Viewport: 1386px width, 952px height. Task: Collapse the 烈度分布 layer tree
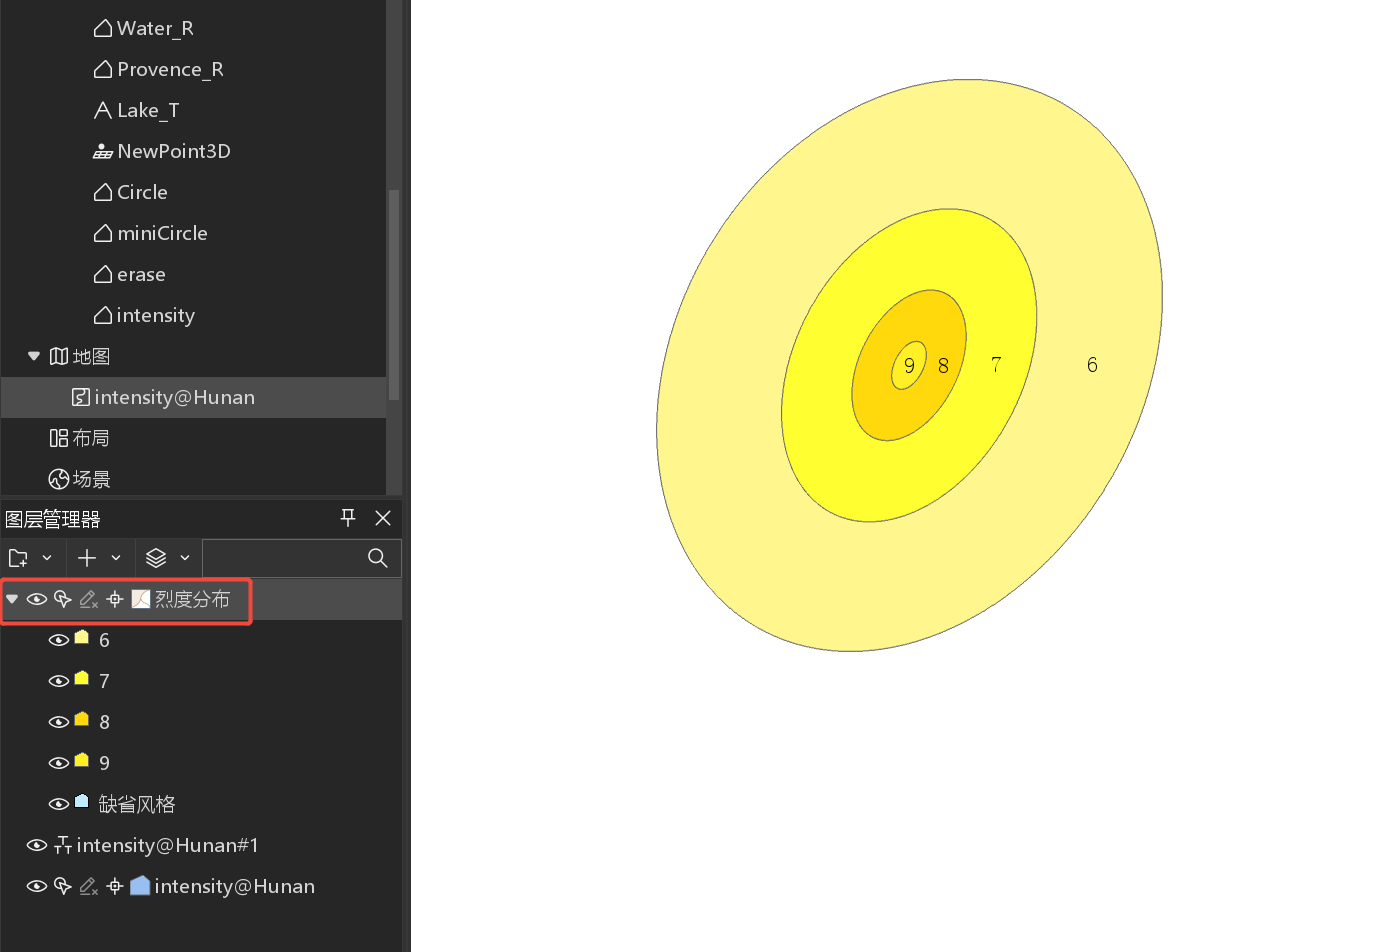[x=12, y=599]
